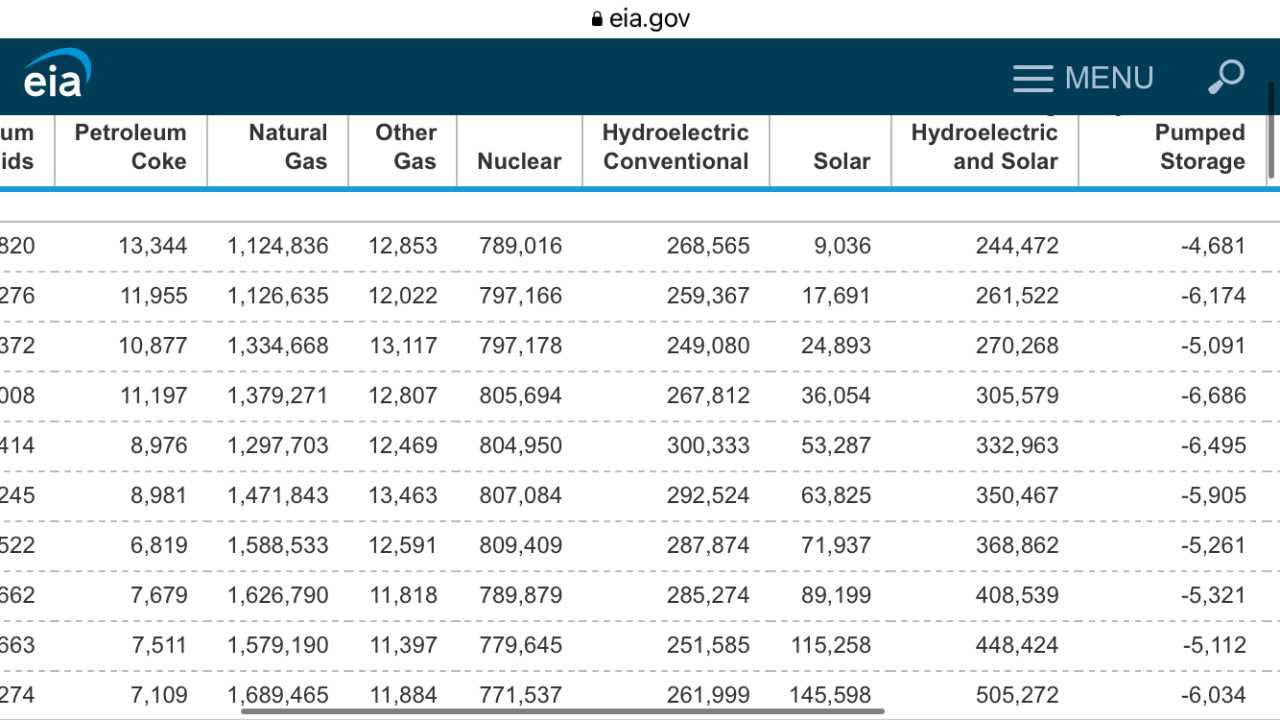Select the Hydroelectric and Solar column header
This screenshot has height=720, width=1280.
(x=984, y=147)
